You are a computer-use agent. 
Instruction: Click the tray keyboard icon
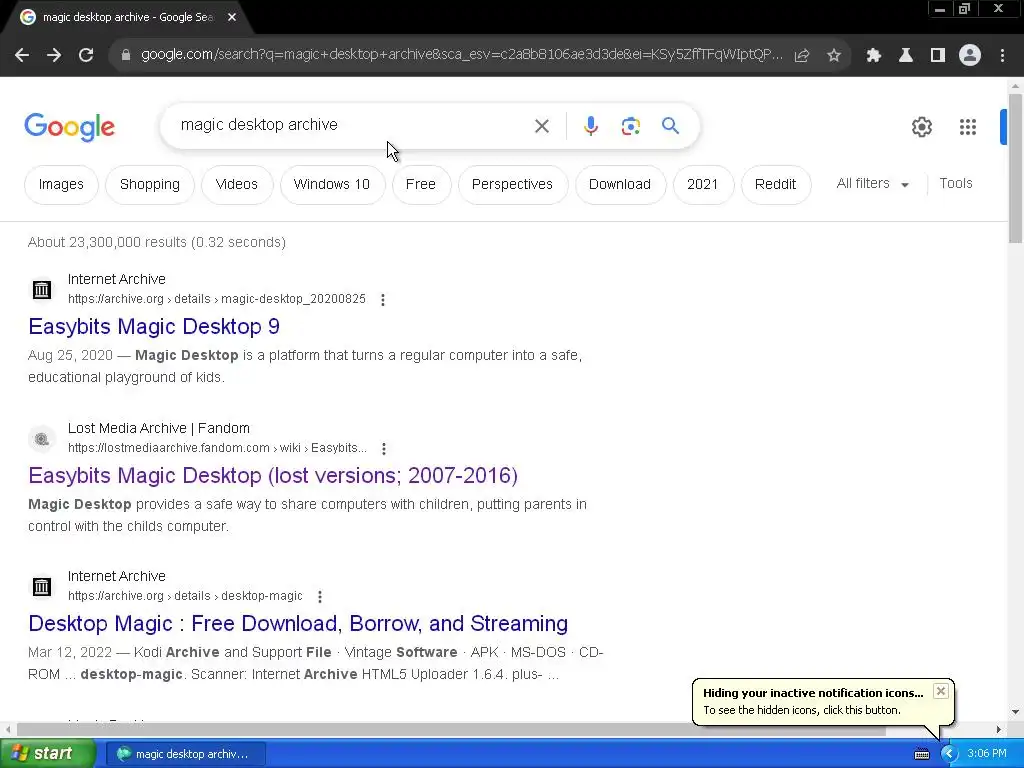(x=921, y=754)
